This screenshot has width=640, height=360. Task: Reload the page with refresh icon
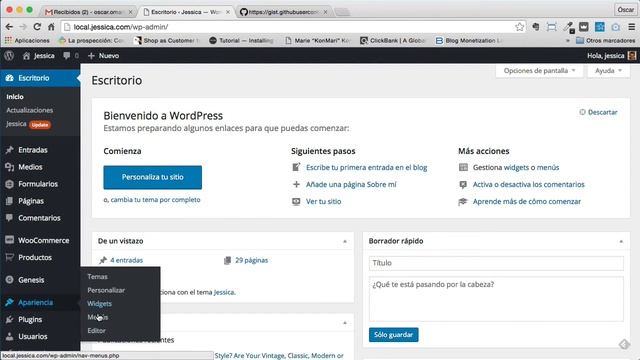click(37, 27)
